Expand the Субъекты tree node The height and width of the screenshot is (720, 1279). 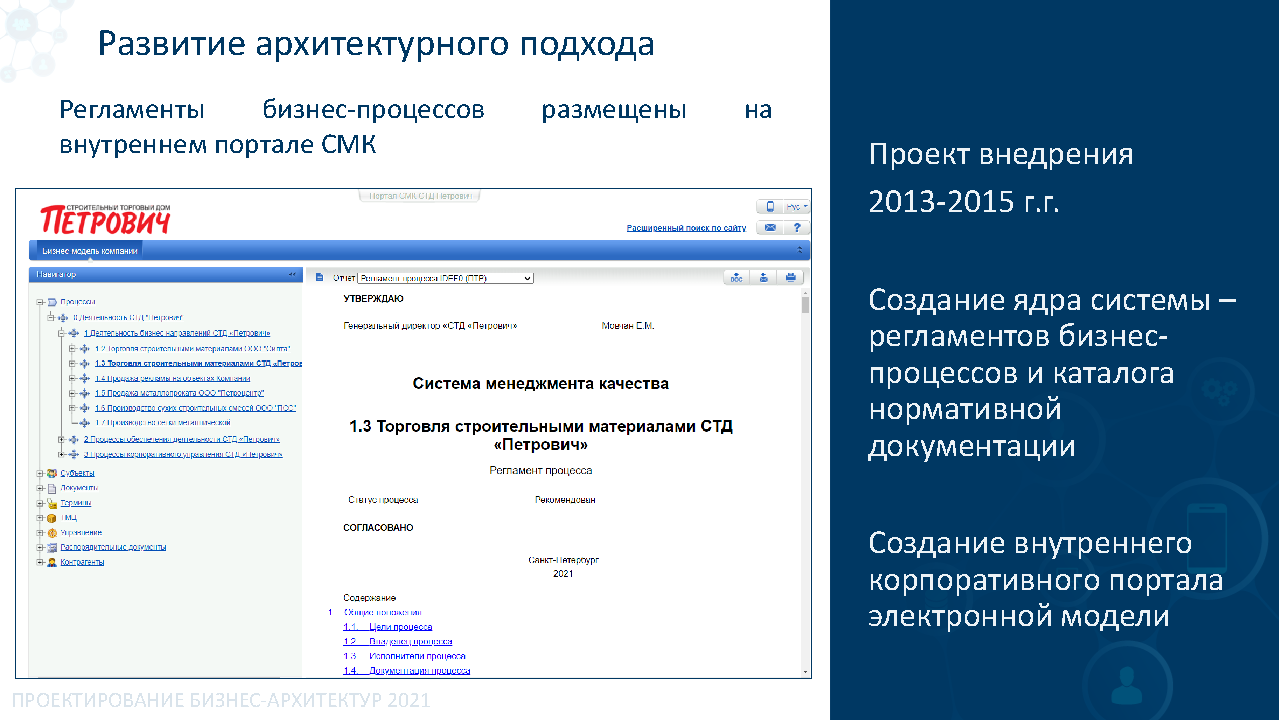[x=40, y=474]
